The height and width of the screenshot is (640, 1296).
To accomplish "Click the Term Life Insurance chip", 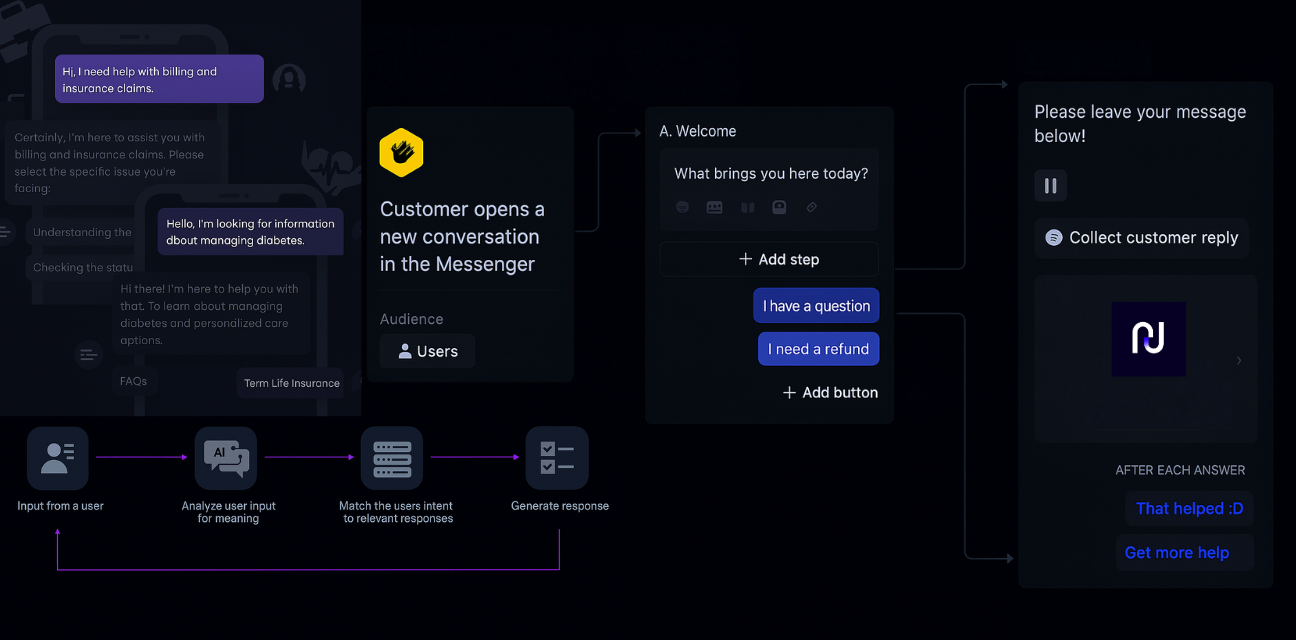I will (292, 383).
